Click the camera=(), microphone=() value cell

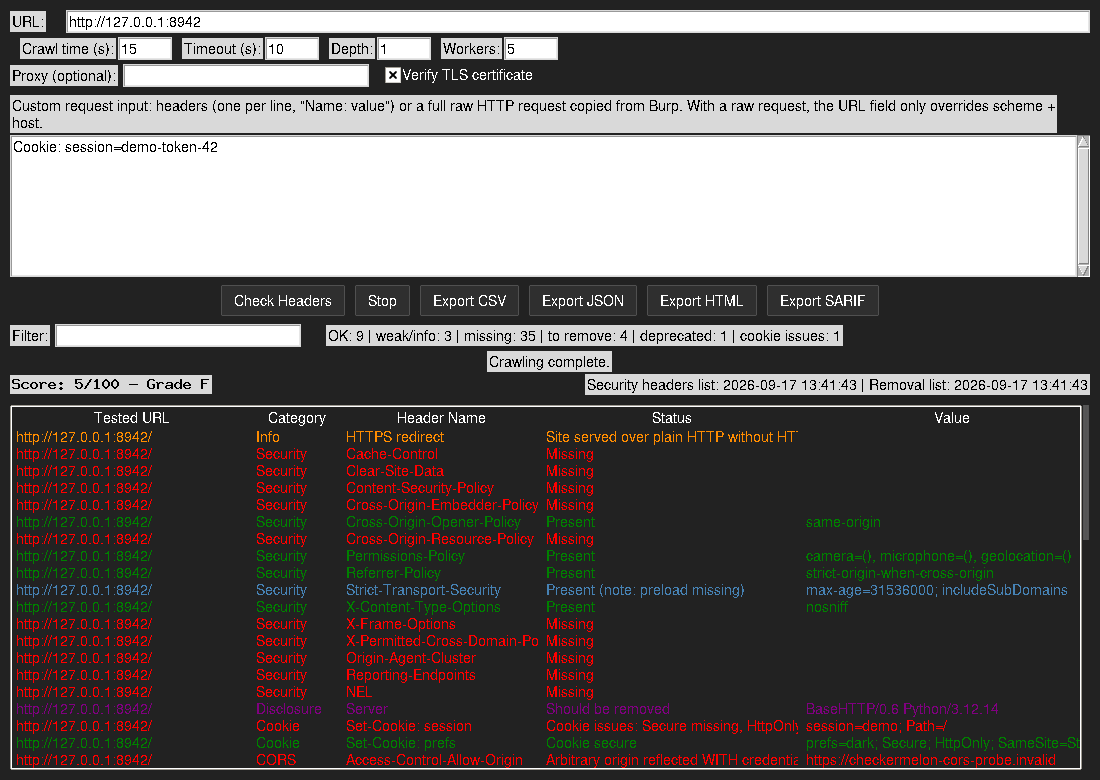pos(939,556)
